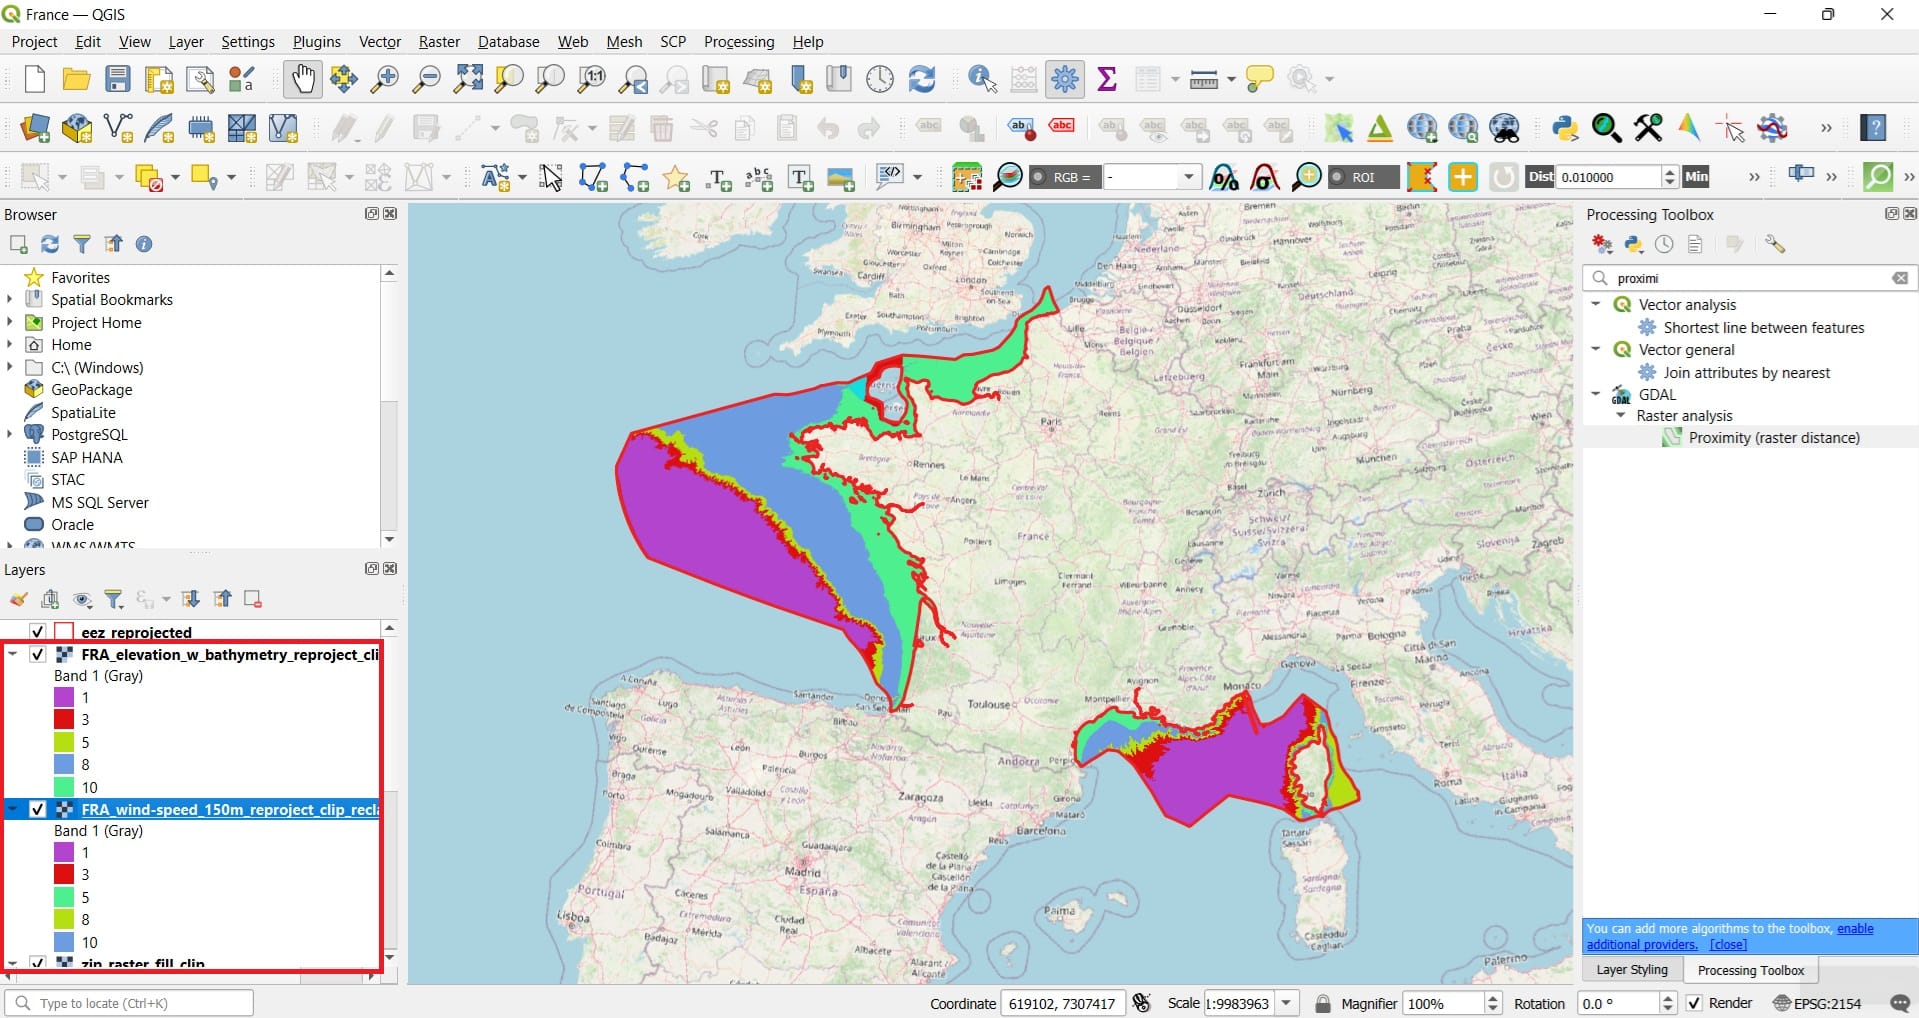Open the Raster menu

pos(439,41)
